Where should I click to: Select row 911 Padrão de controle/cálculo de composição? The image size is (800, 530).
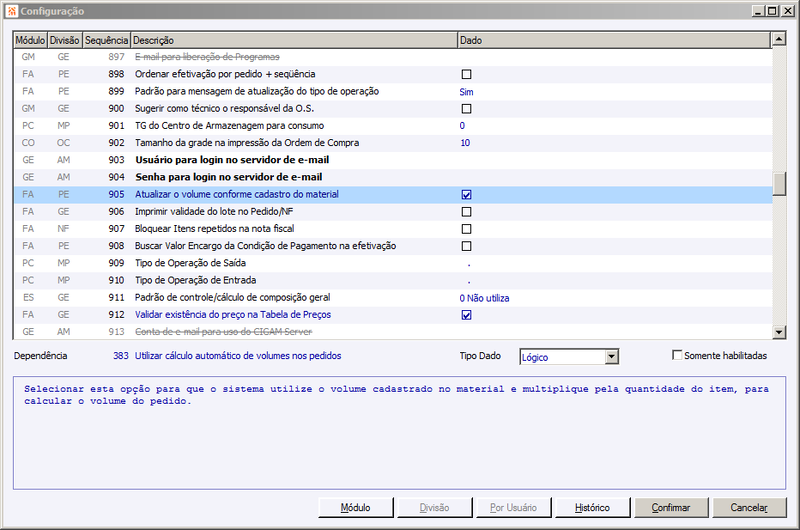coord(393,297)
